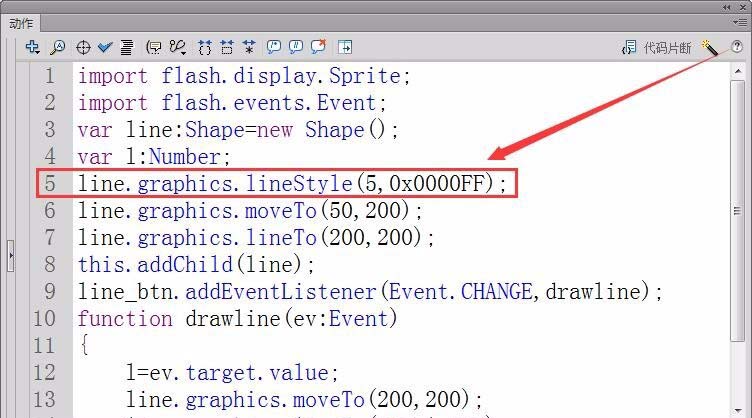Show code hint speech-bubble icon
Screen dimensions: 752x418
(x=153, y=47)
